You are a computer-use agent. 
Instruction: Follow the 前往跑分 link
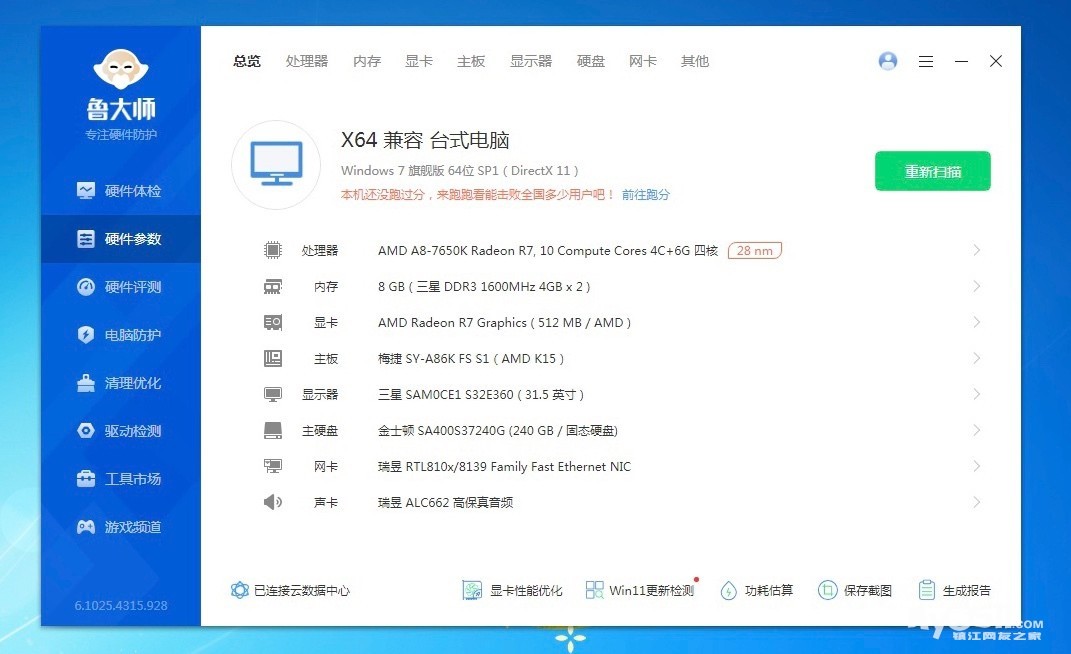coord(646,195)
